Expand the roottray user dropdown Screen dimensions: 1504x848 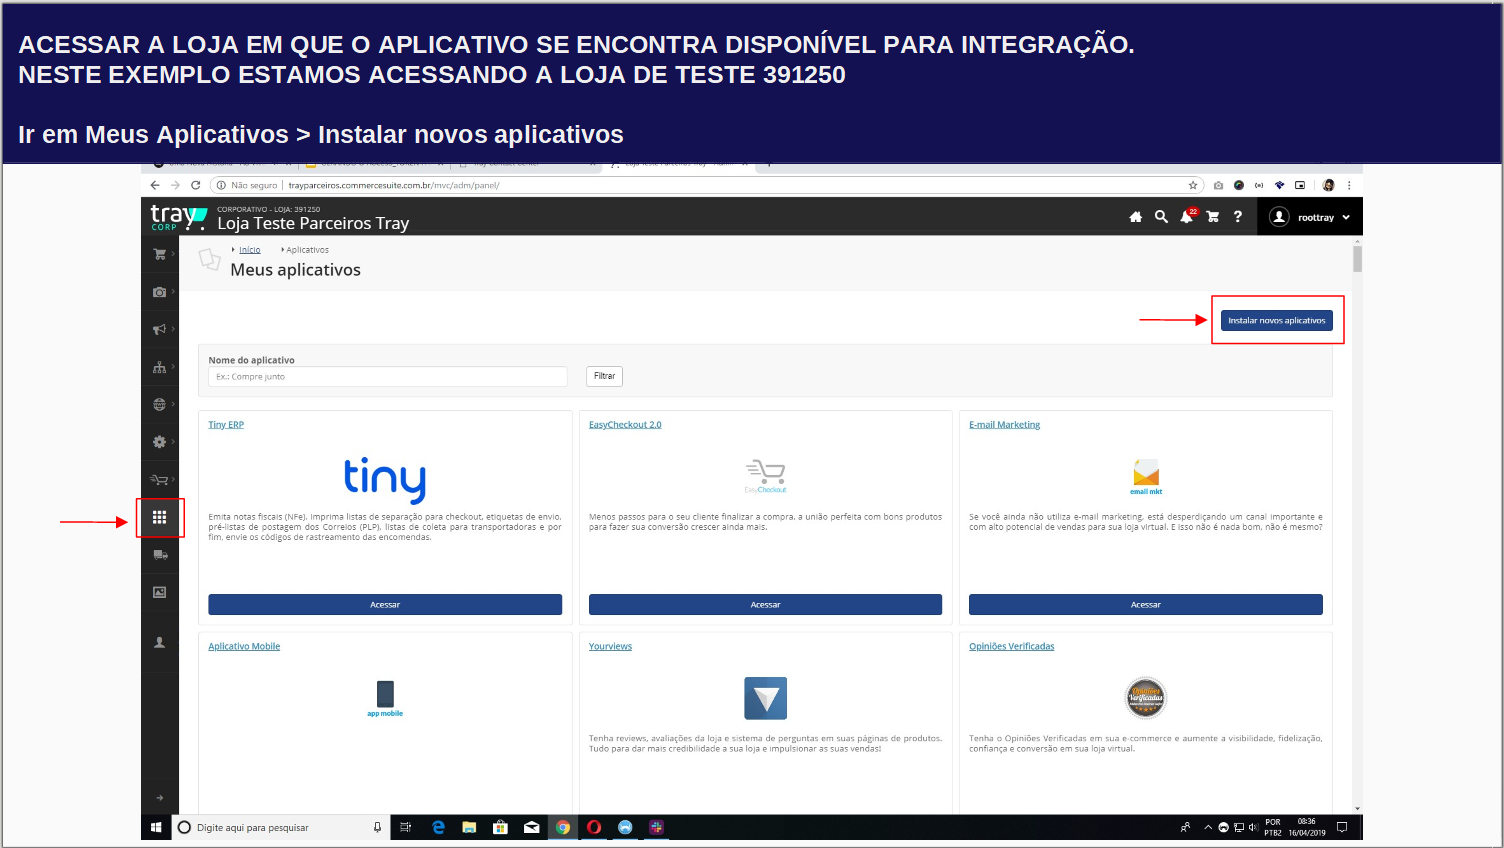1310,217
